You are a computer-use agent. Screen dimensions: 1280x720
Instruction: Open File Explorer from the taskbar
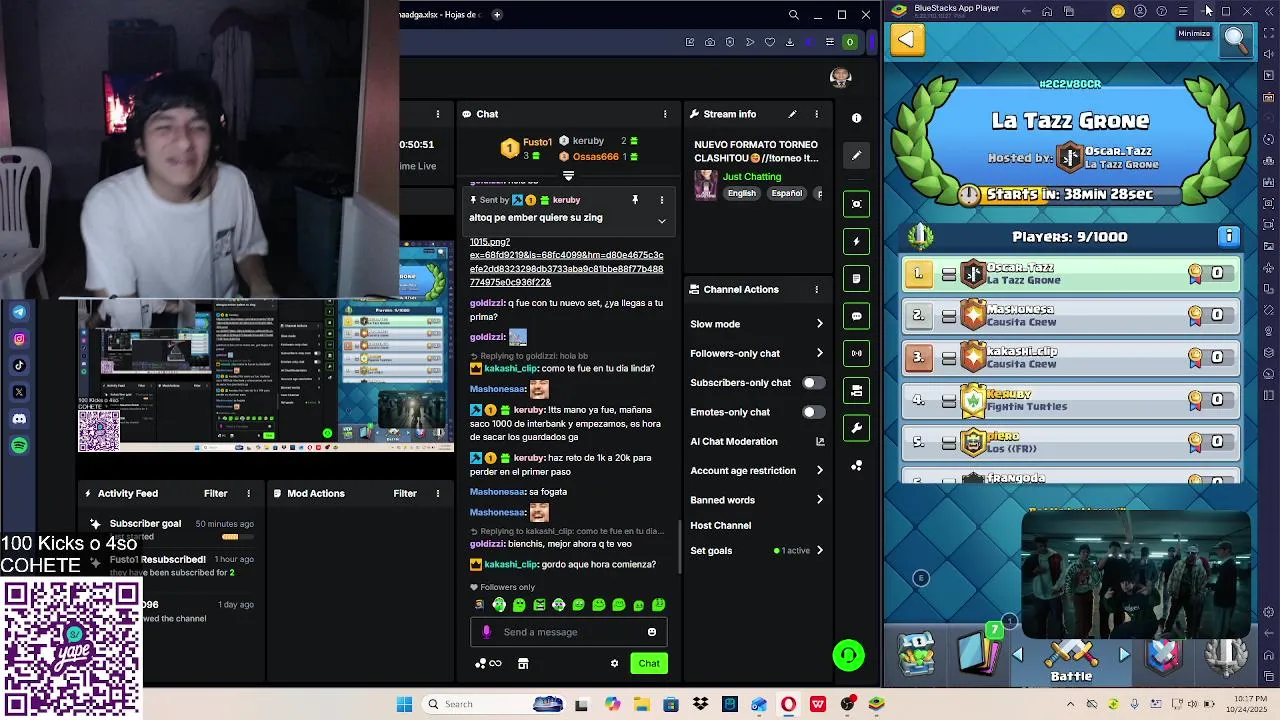[x=641, y=704]
